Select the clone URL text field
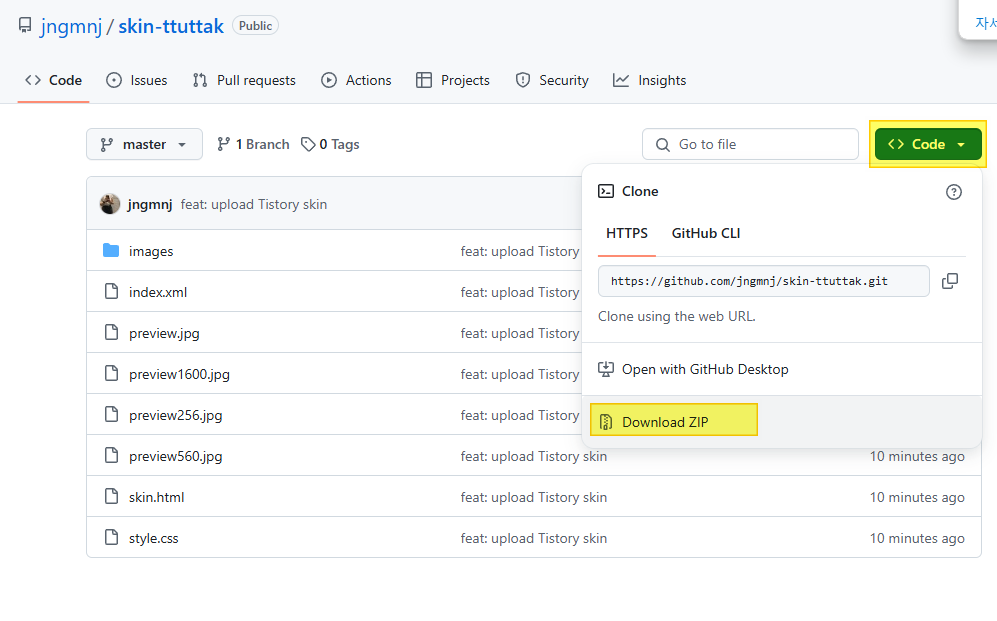This screenshot has width=997, height=621. point(764,281)
